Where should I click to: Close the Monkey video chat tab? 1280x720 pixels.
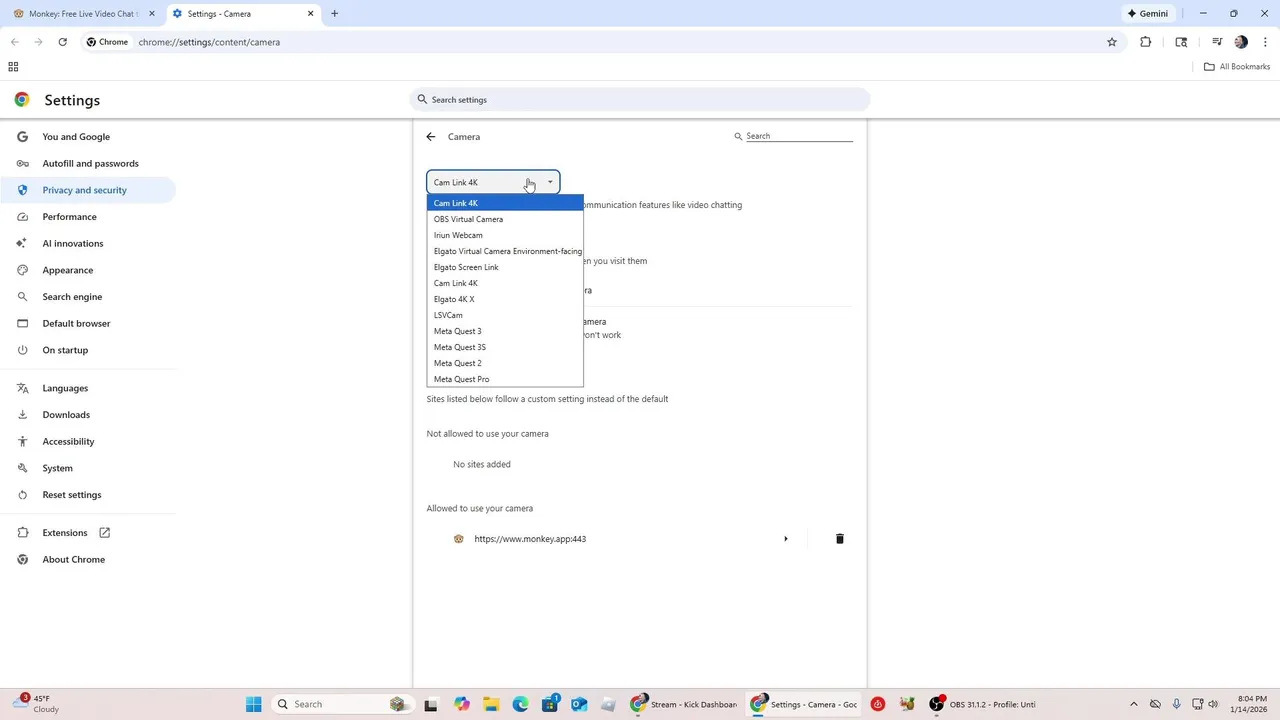click(x=152, y=14)
